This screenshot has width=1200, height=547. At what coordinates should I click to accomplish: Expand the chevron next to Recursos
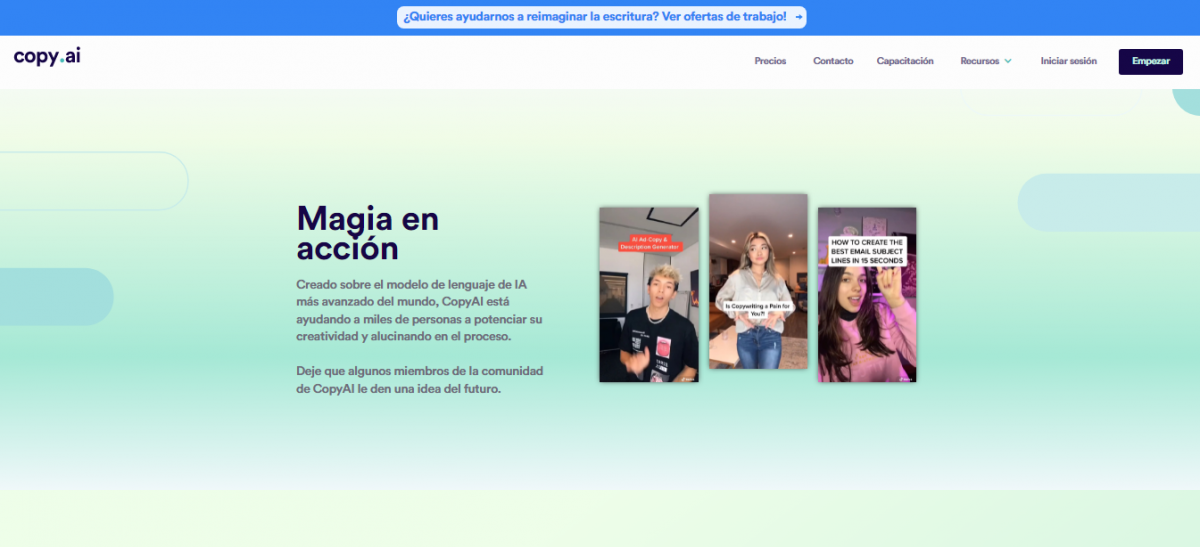(1008, 61)
